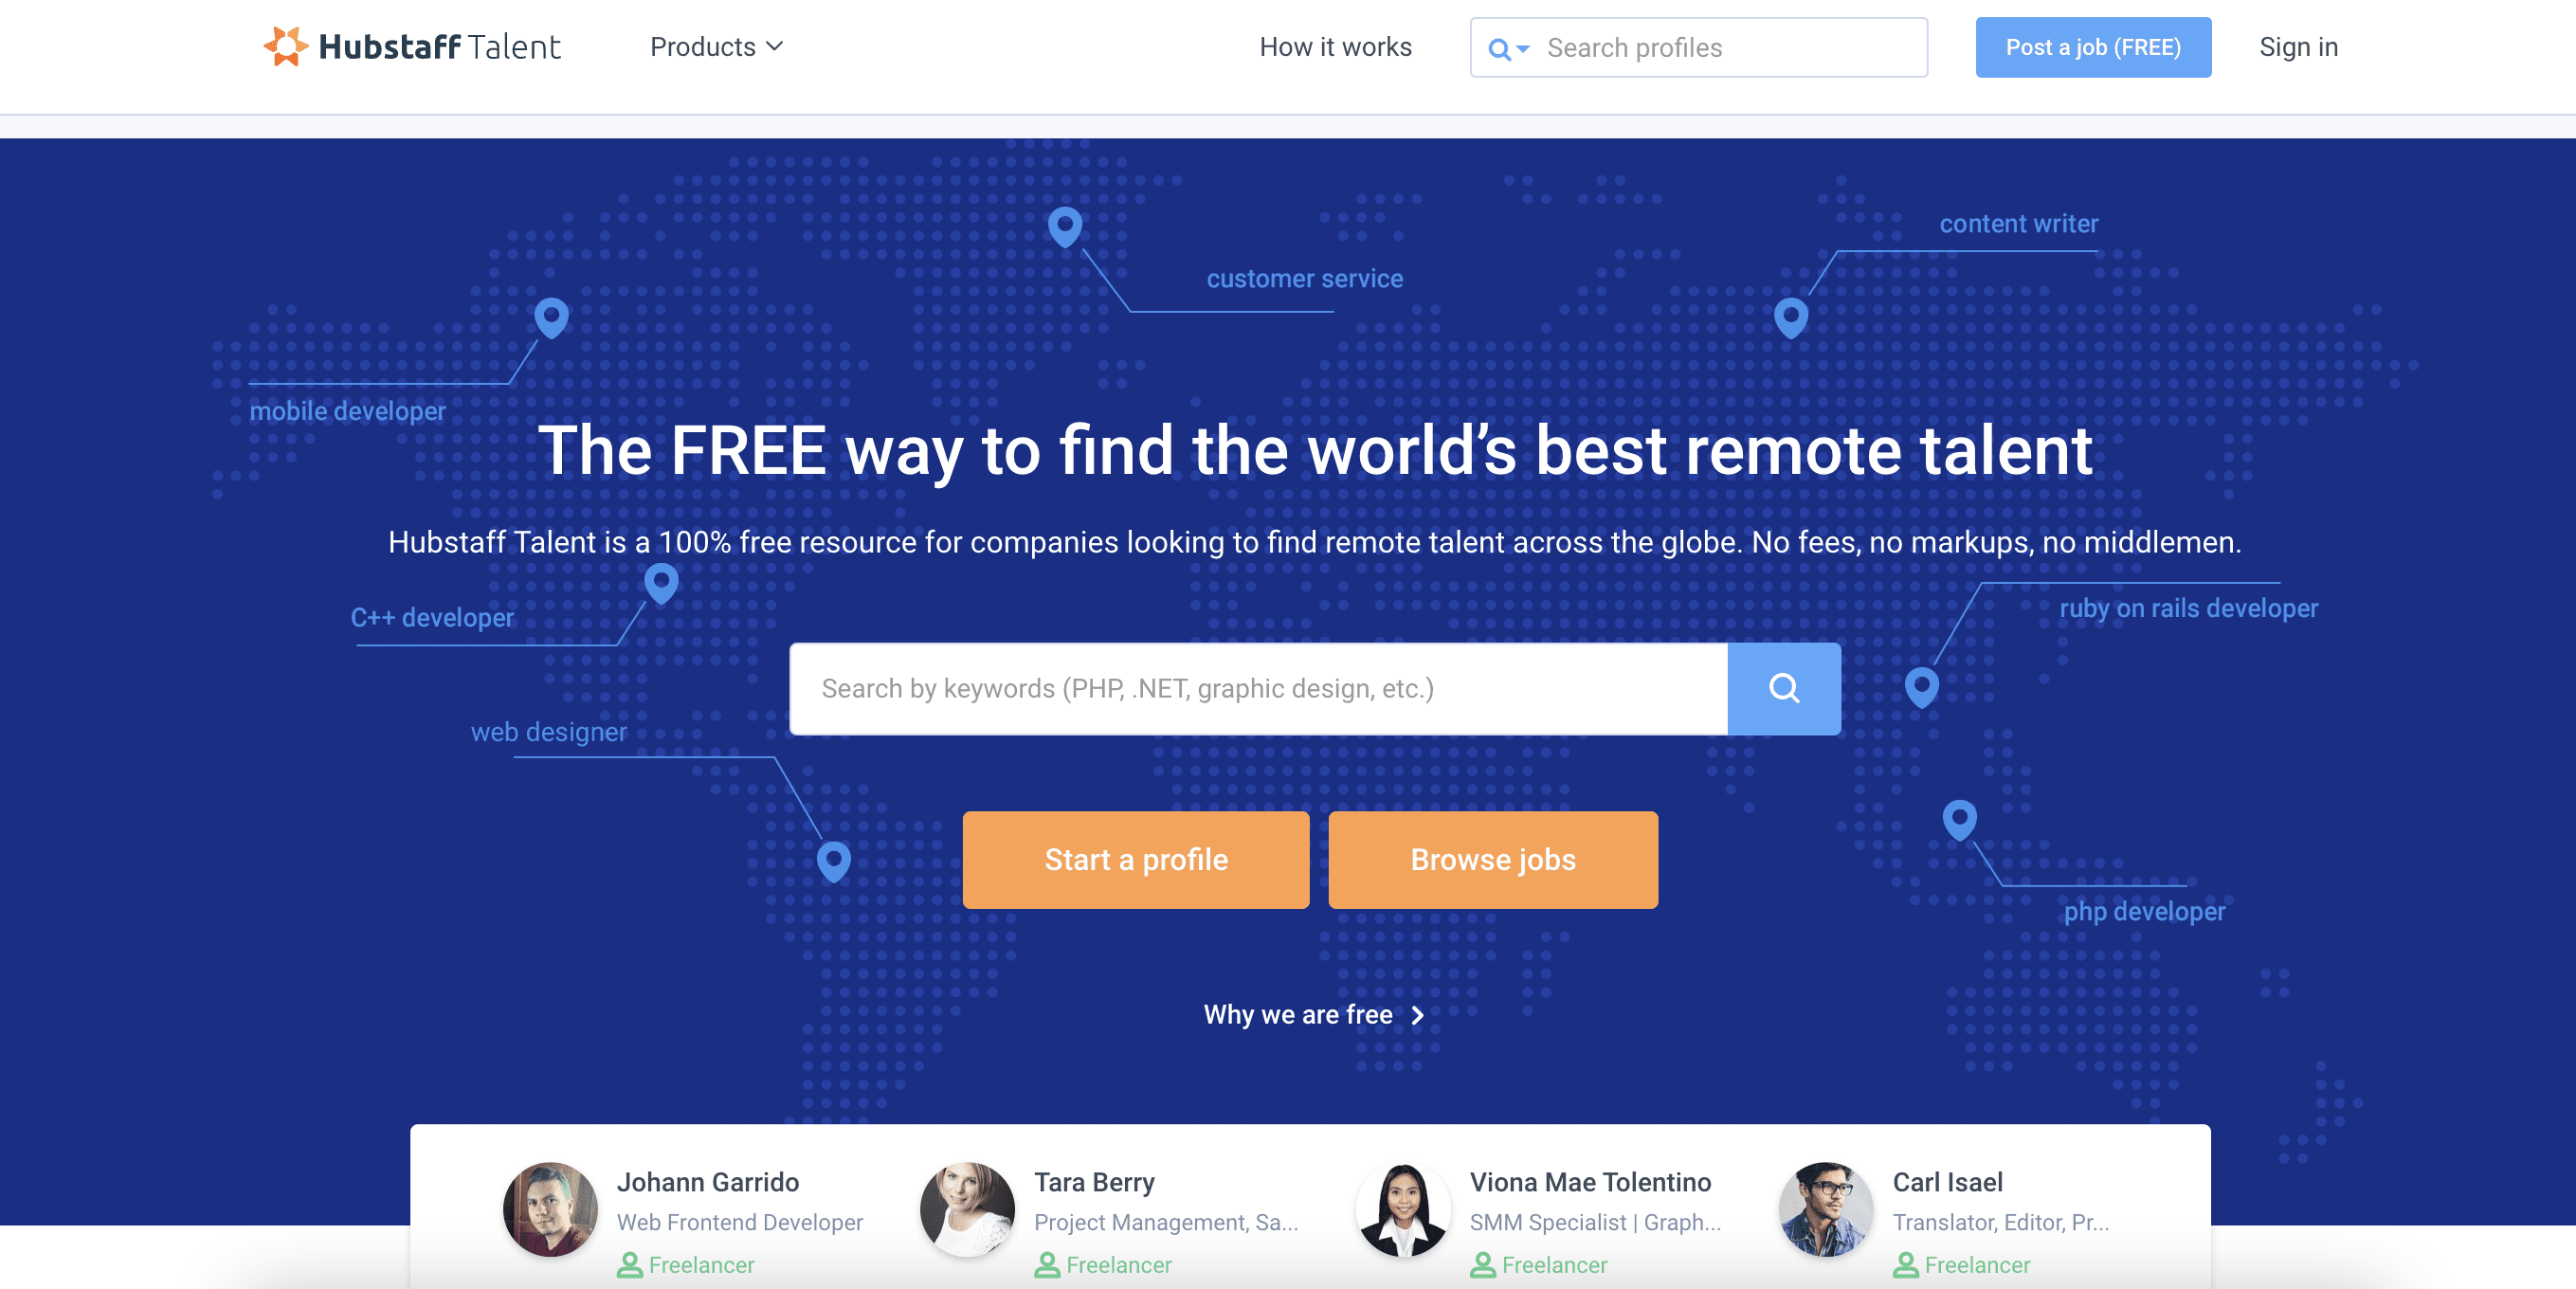Select the mobile developer label
The image size is (2576, 1289).
pyautogui.click(x=347, y=411)
